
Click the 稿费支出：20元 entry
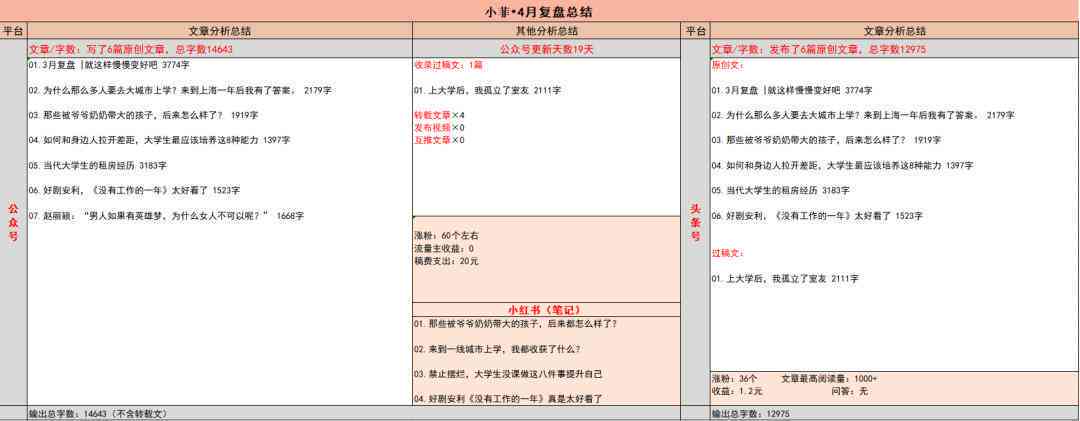point(446,261)
